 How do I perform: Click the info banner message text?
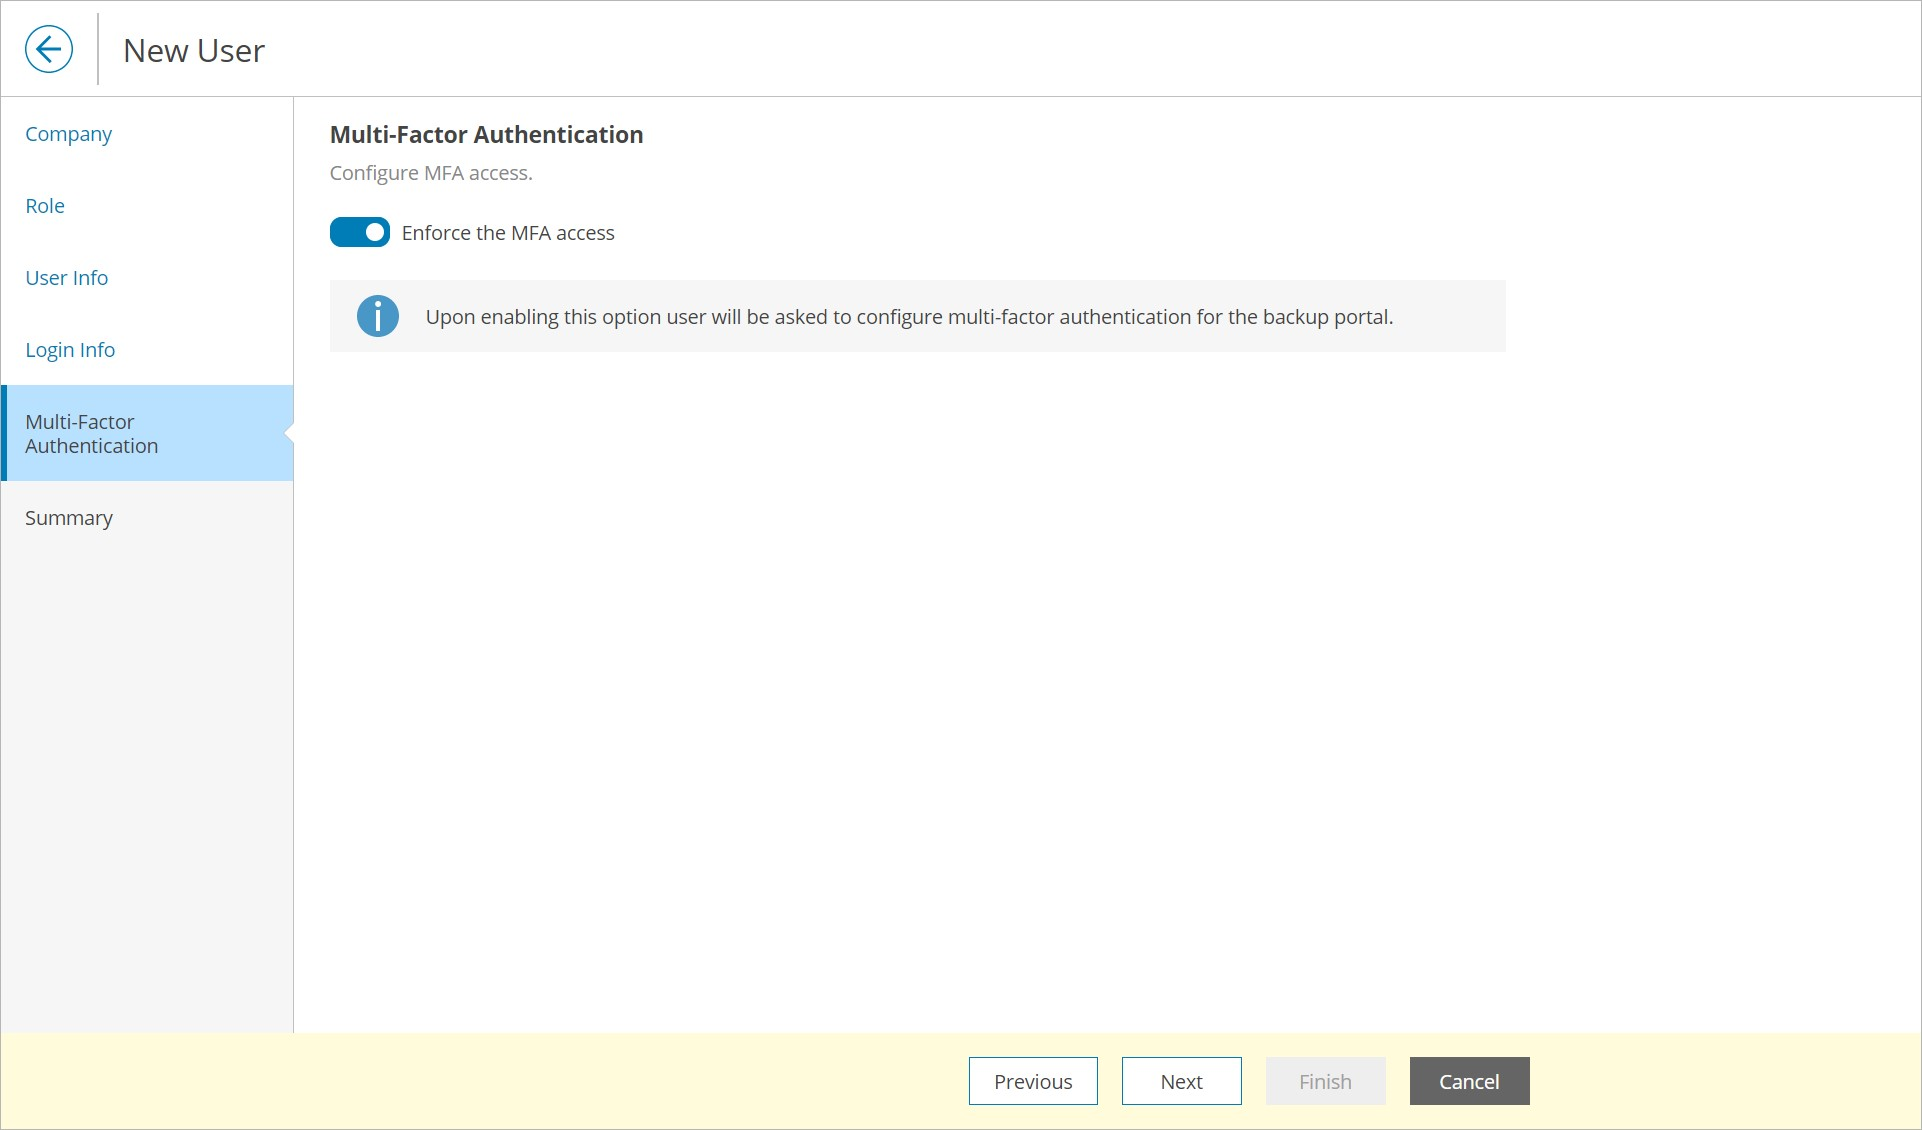(x=908, y=317)
